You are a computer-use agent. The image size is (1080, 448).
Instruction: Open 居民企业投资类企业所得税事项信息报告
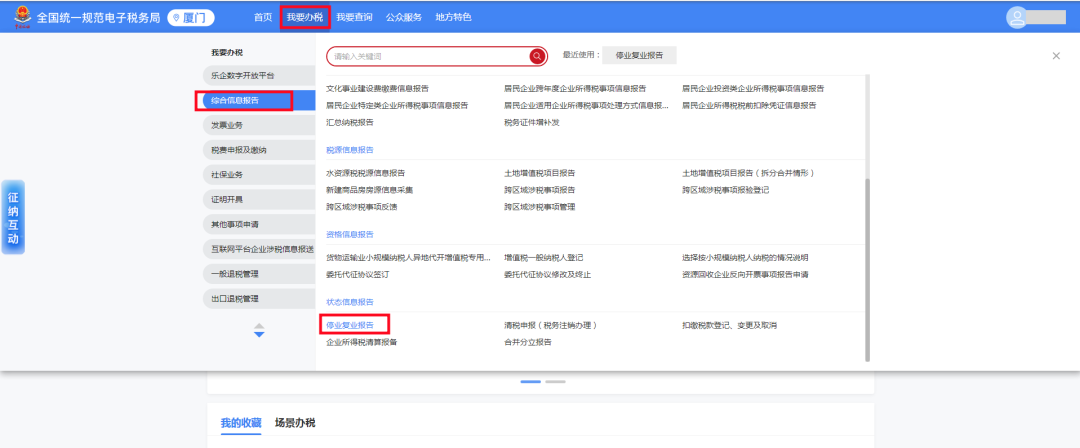753,89
